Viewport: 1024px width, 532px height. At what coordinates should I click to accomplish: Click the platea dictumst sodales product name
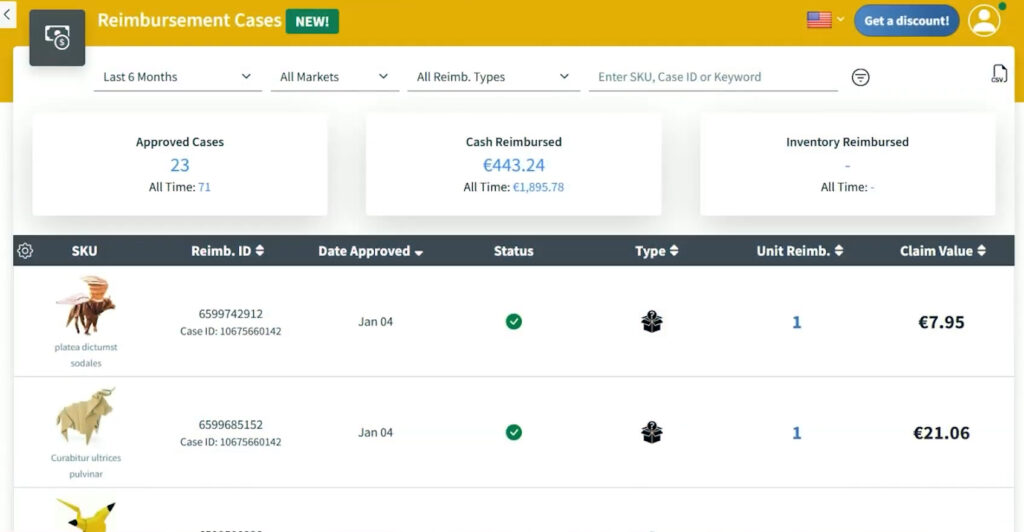86,355
